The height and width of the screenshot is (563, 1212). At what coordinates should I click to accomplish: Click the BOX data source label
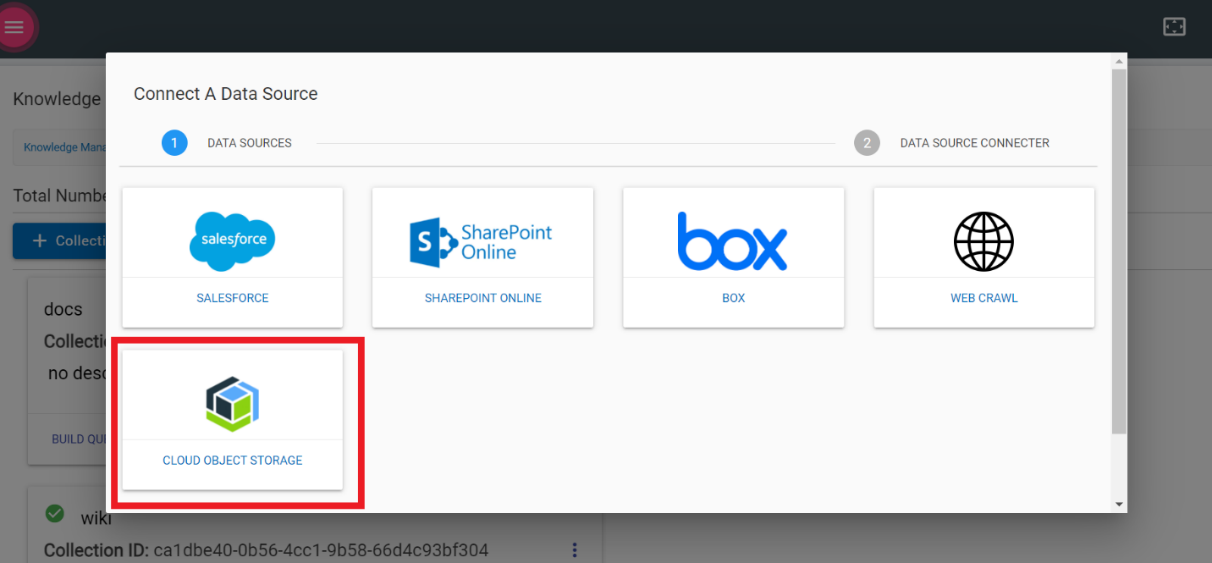tap(733, 298)
